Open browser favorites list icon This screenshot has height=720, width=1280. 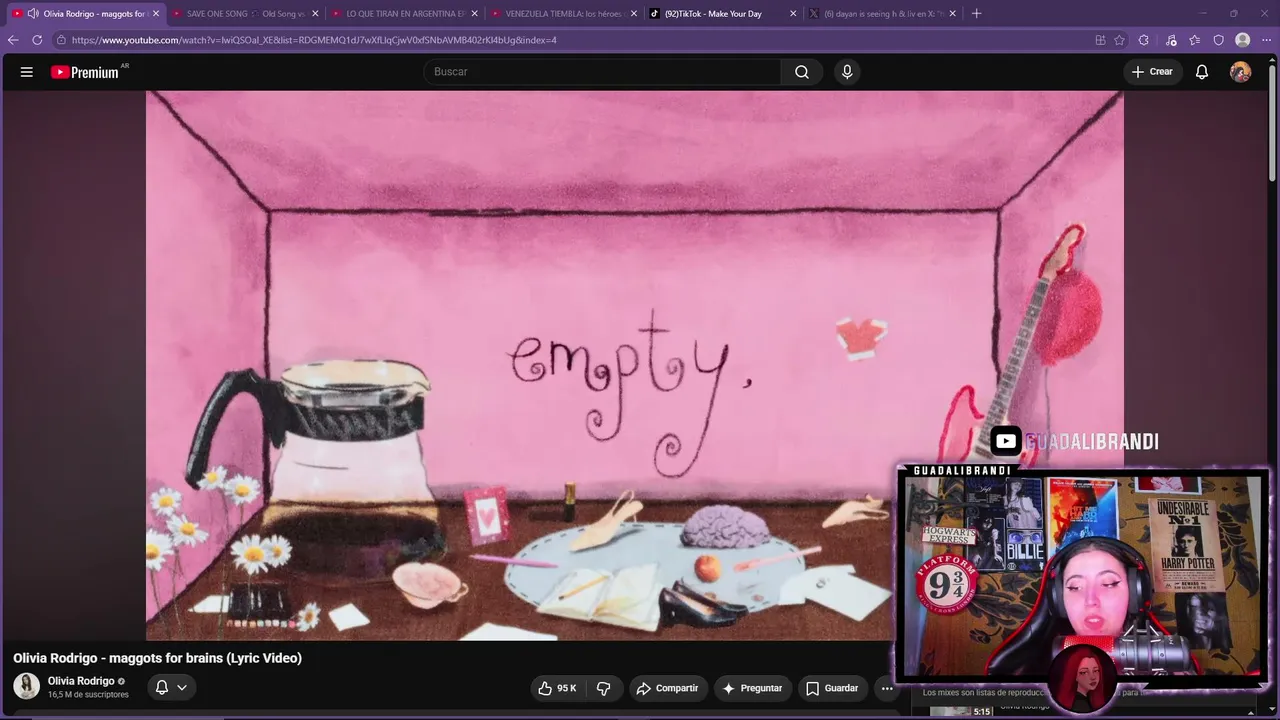(1195, 40)
